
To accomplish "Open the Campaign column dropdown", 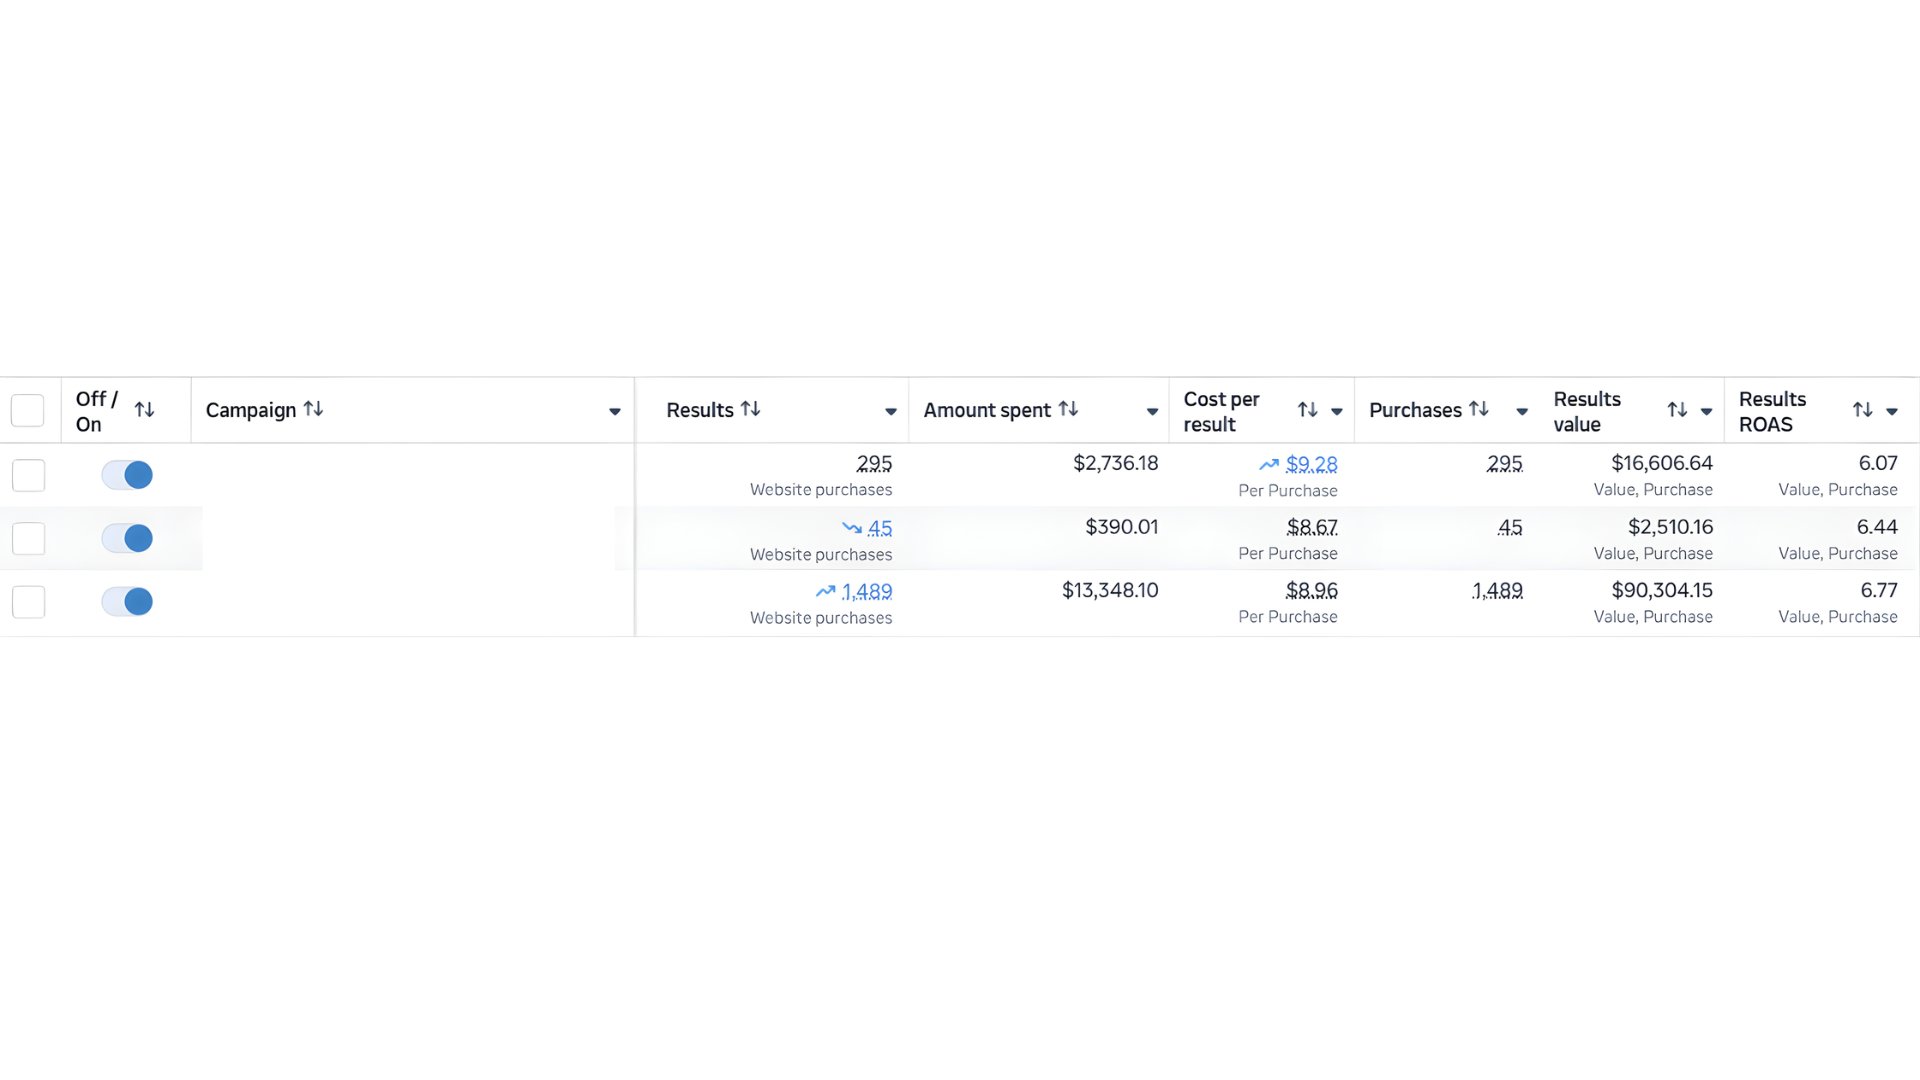I will (x=617, y=411).
